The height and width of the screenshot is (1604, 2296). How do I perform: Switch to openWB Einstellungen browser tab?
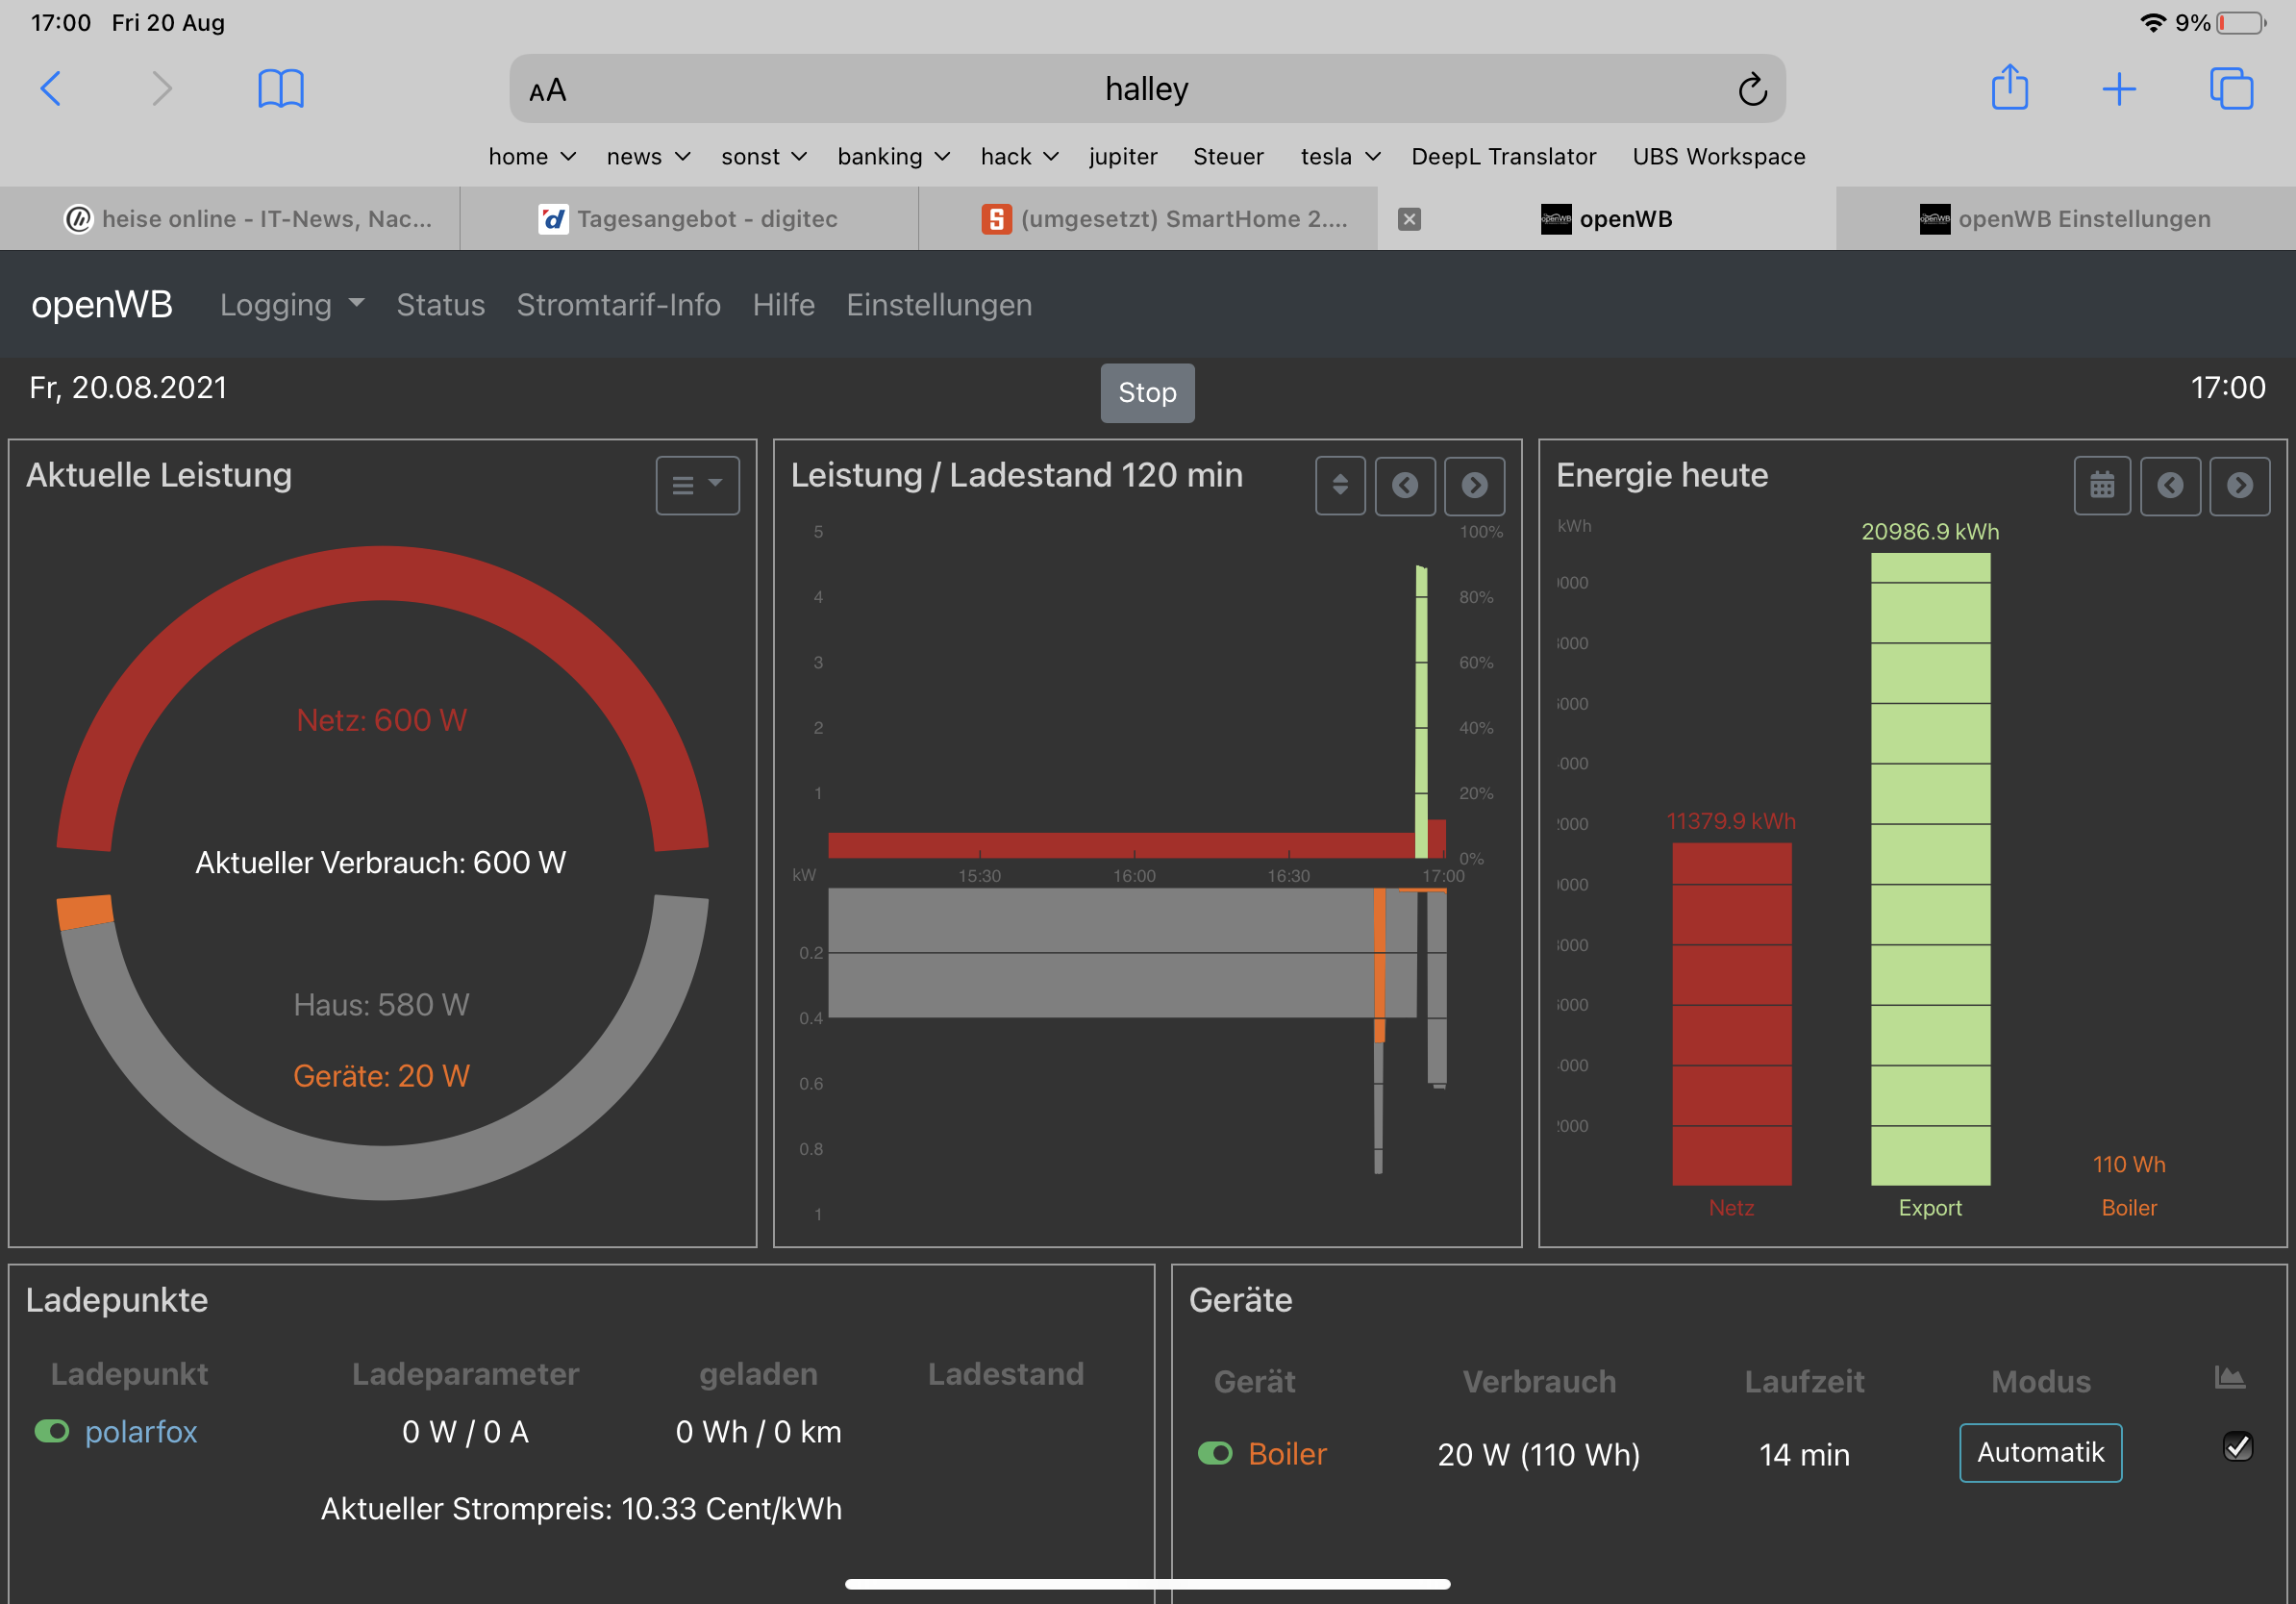pyautogui.click(x=2066, y=219)
